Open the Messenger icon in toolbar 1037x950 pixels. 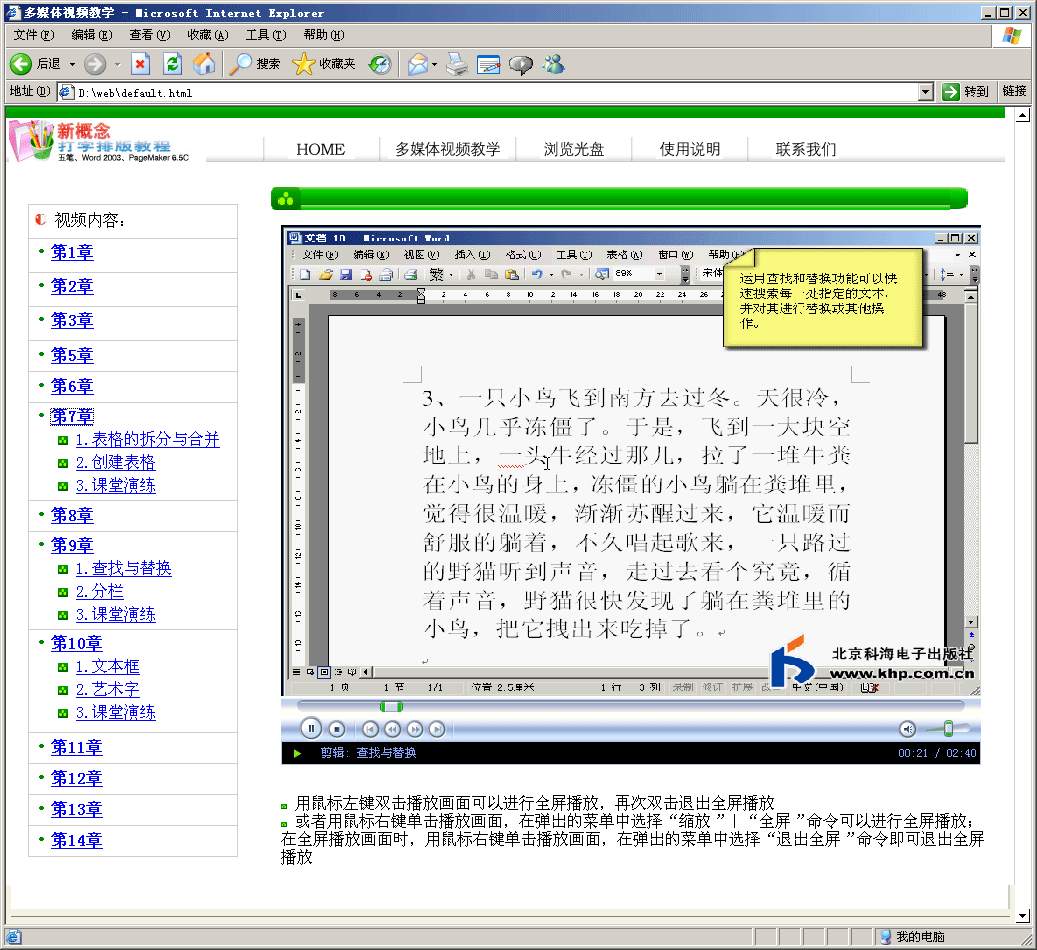553,65
